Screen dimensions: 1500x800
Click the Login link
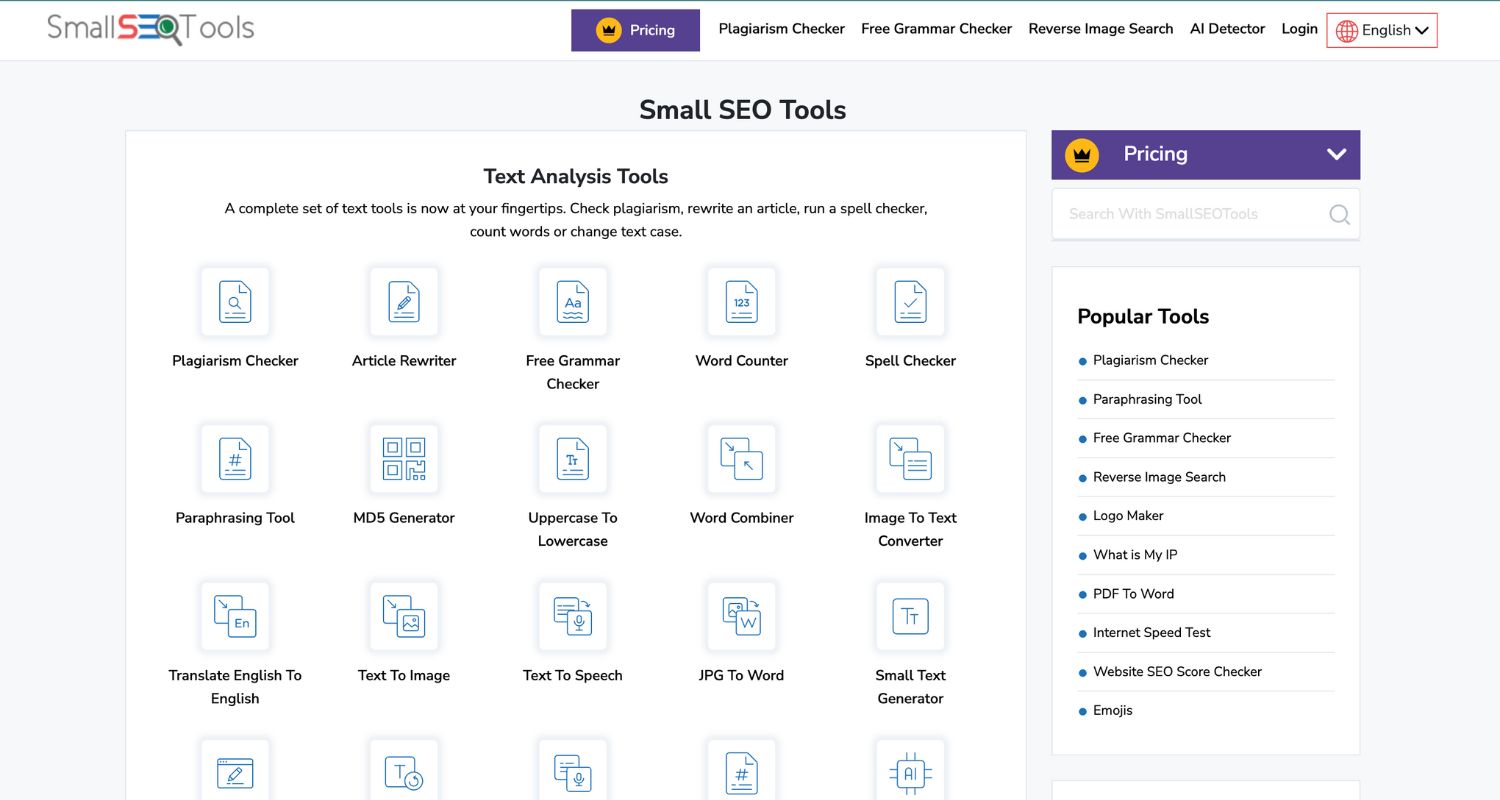pos(1299,29)
